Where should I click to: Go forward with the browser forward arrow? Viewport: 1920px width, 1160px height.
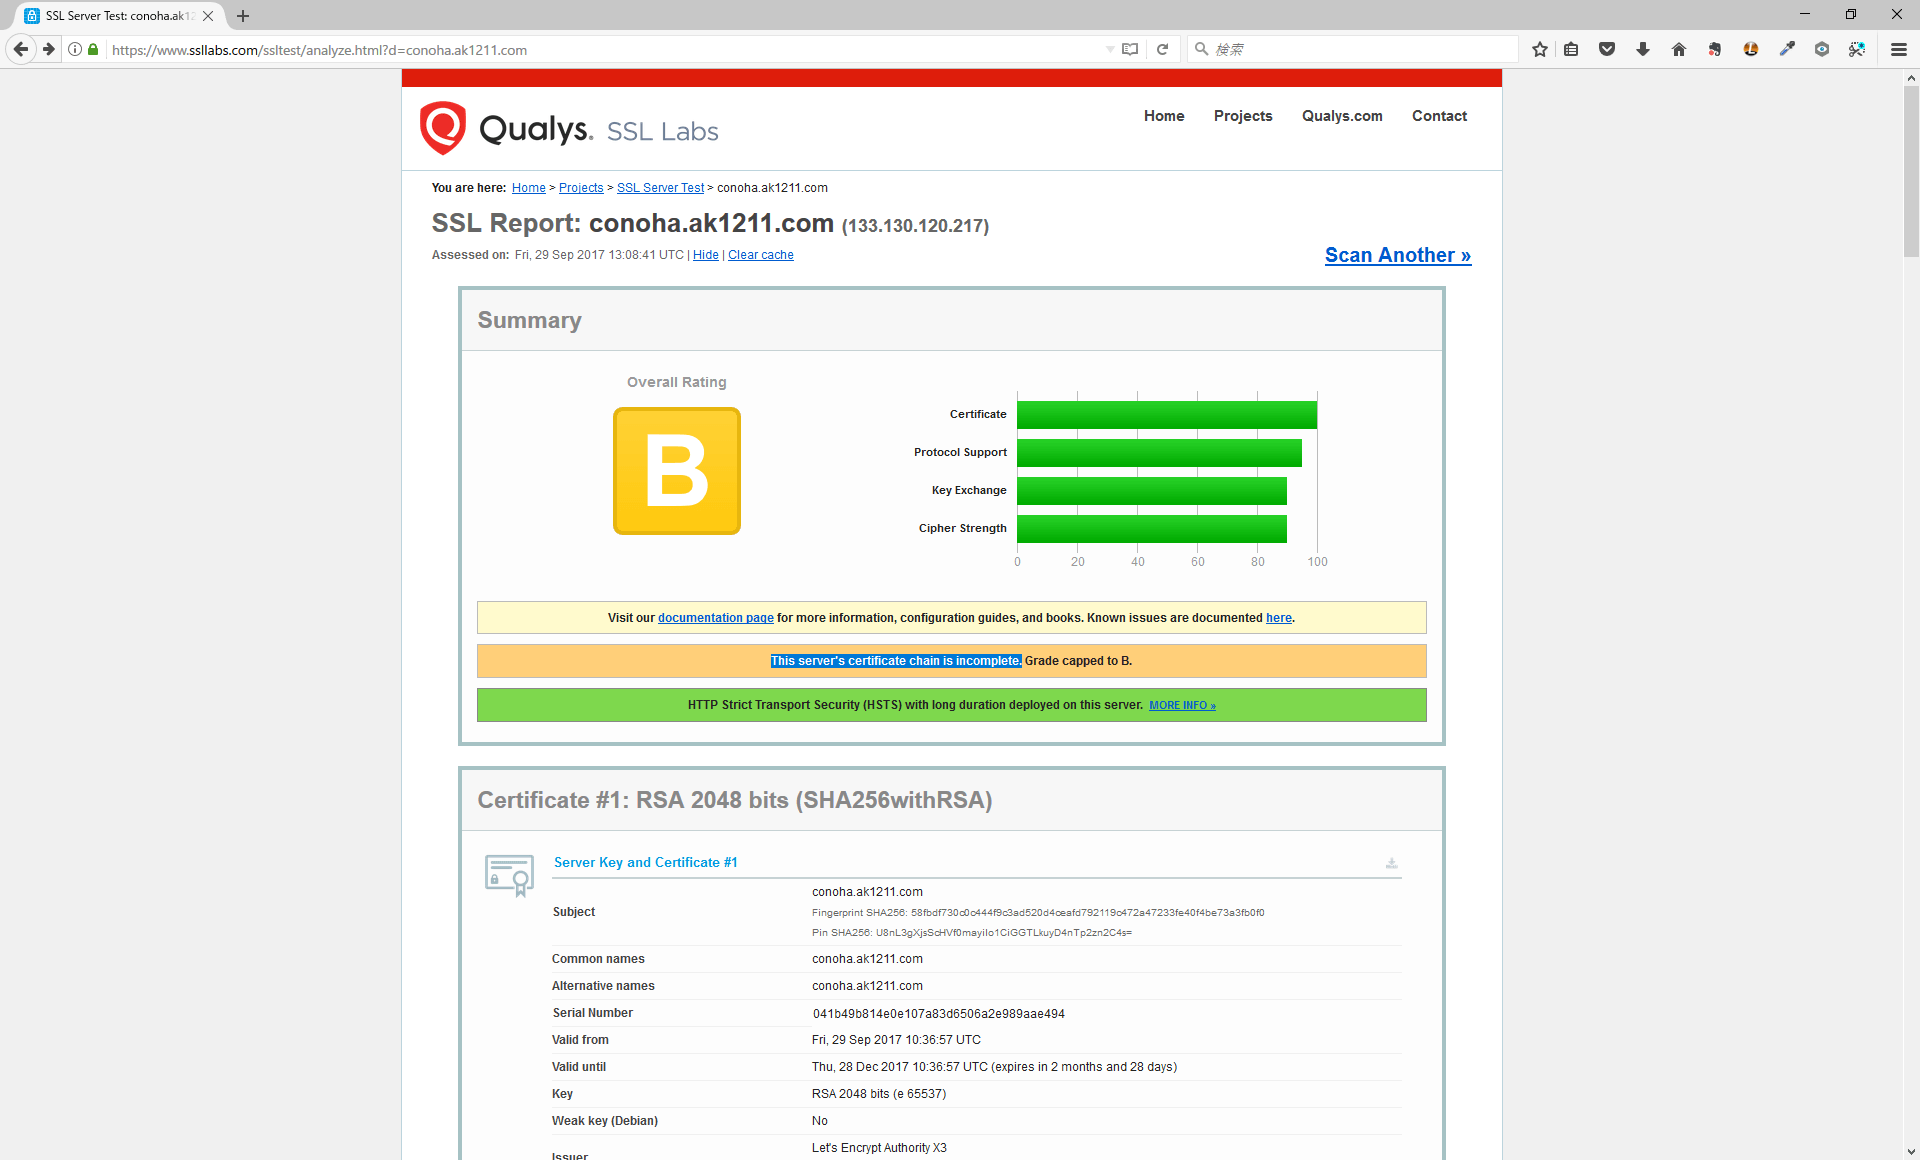click(48, 49)
